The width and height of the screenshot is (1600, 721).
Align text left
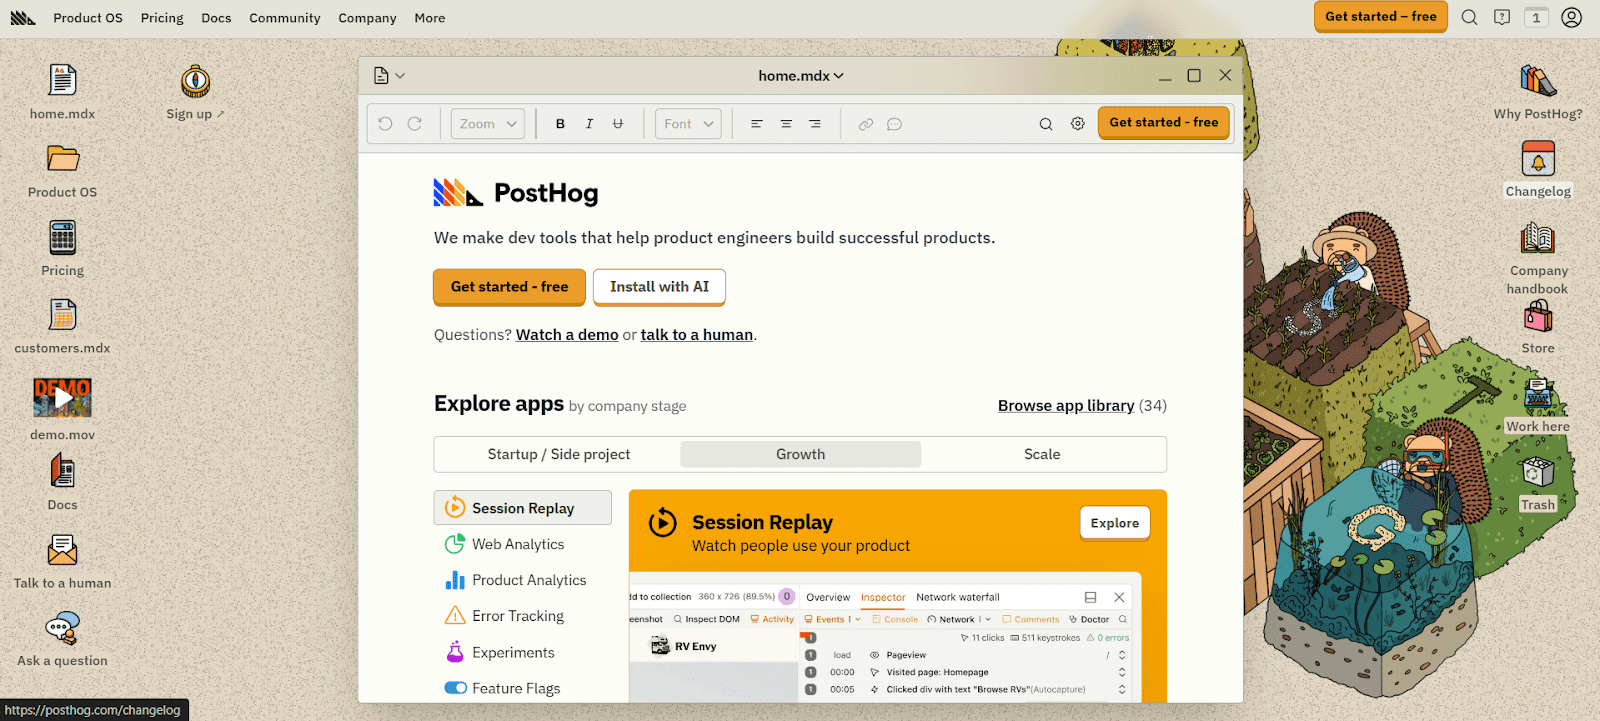point(757,124)
